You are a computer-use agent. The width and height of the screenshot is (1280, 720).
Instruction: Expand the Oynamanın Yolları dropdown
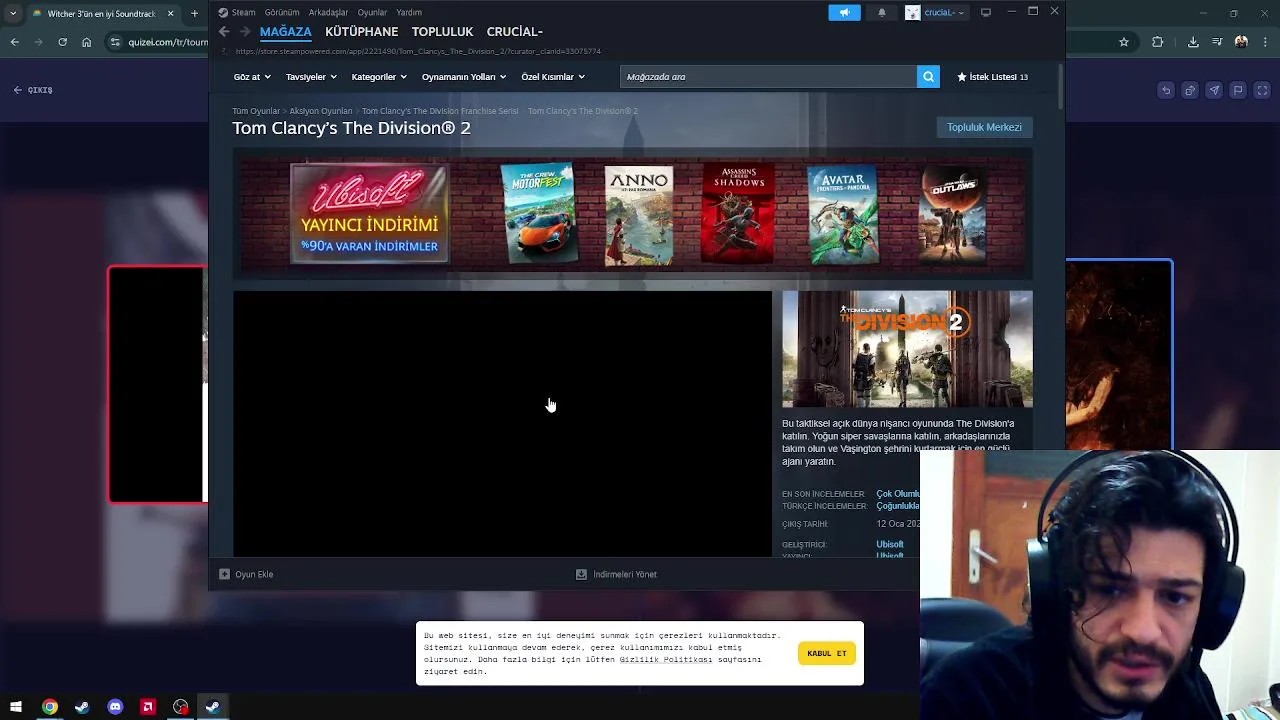pos(464,77)
